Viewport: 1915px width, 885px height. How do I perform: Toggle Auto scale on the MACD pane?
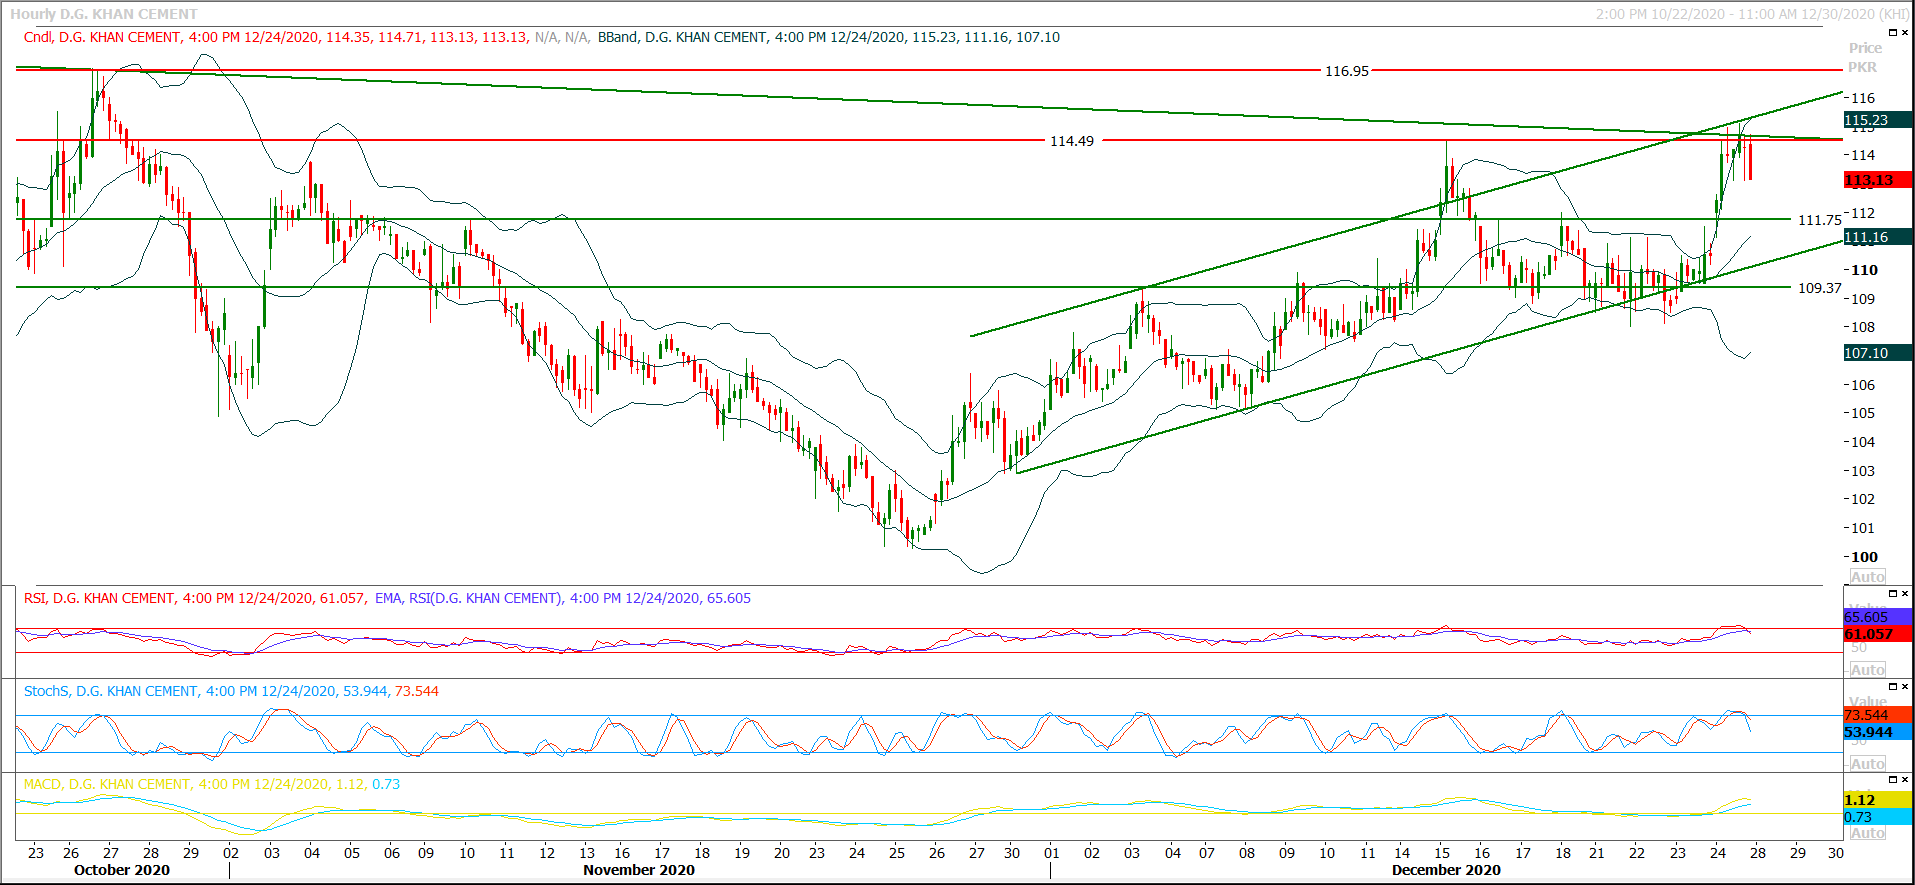tap(1866, 833)
